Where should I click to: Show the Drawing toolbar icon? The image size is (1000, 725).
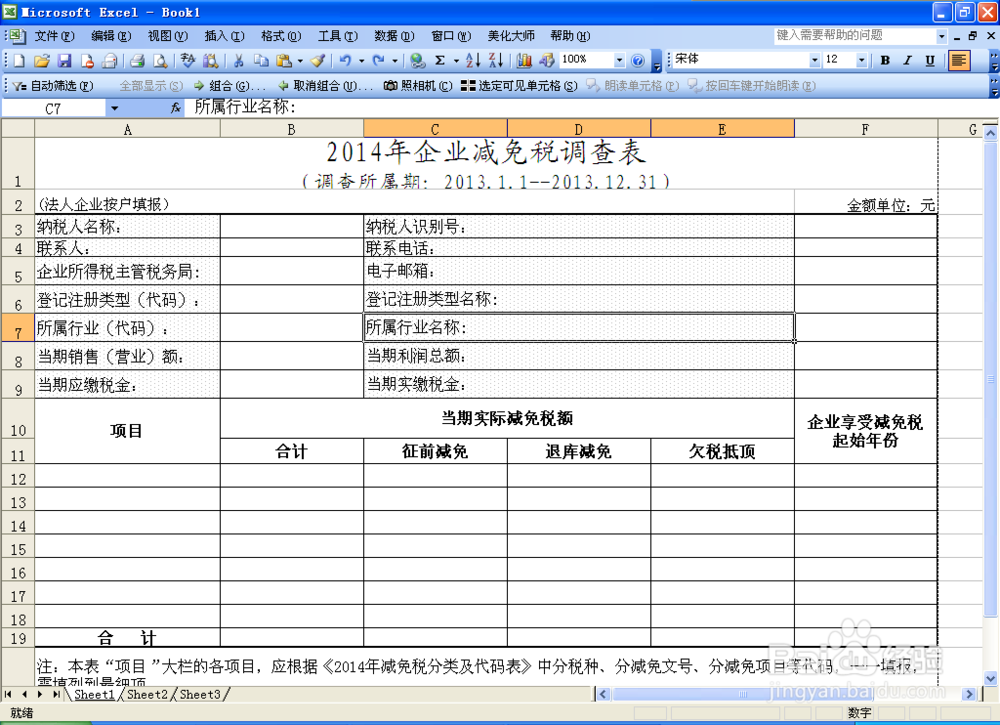(547, 61)
